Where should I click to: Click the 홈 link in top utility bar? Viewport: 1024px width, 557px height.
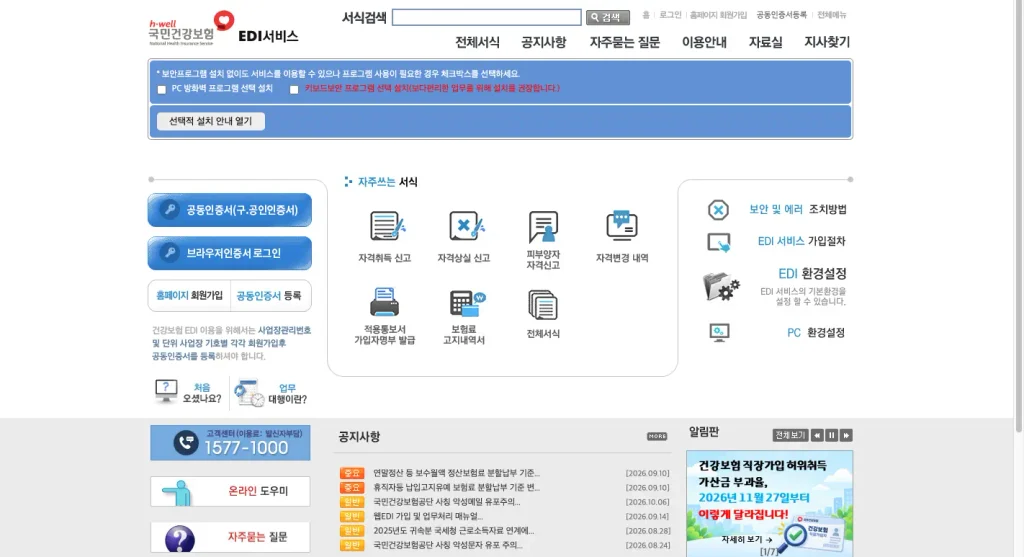[x=646, y=15]
